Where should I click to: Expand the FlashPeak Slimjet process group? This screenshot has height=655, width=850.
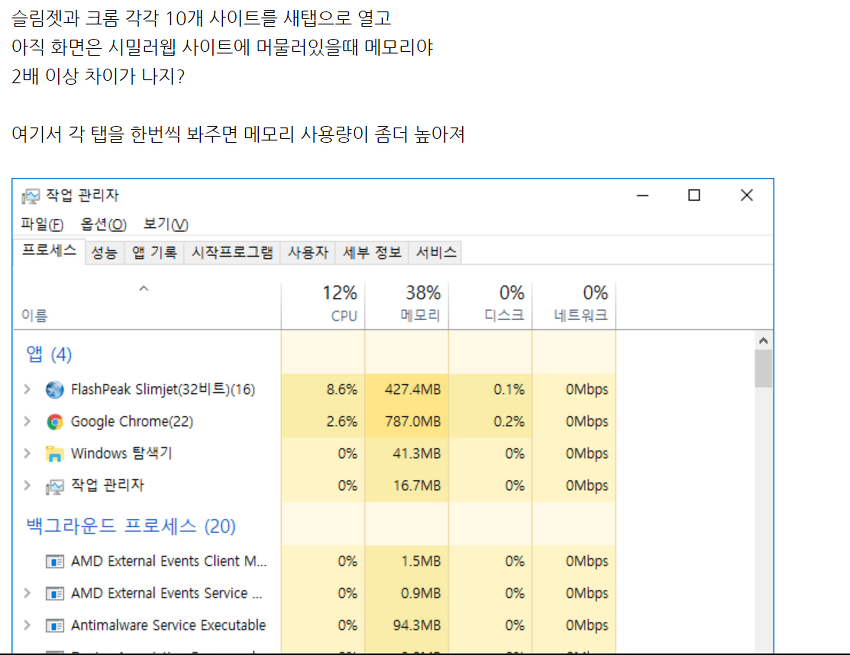click(27, 390)
